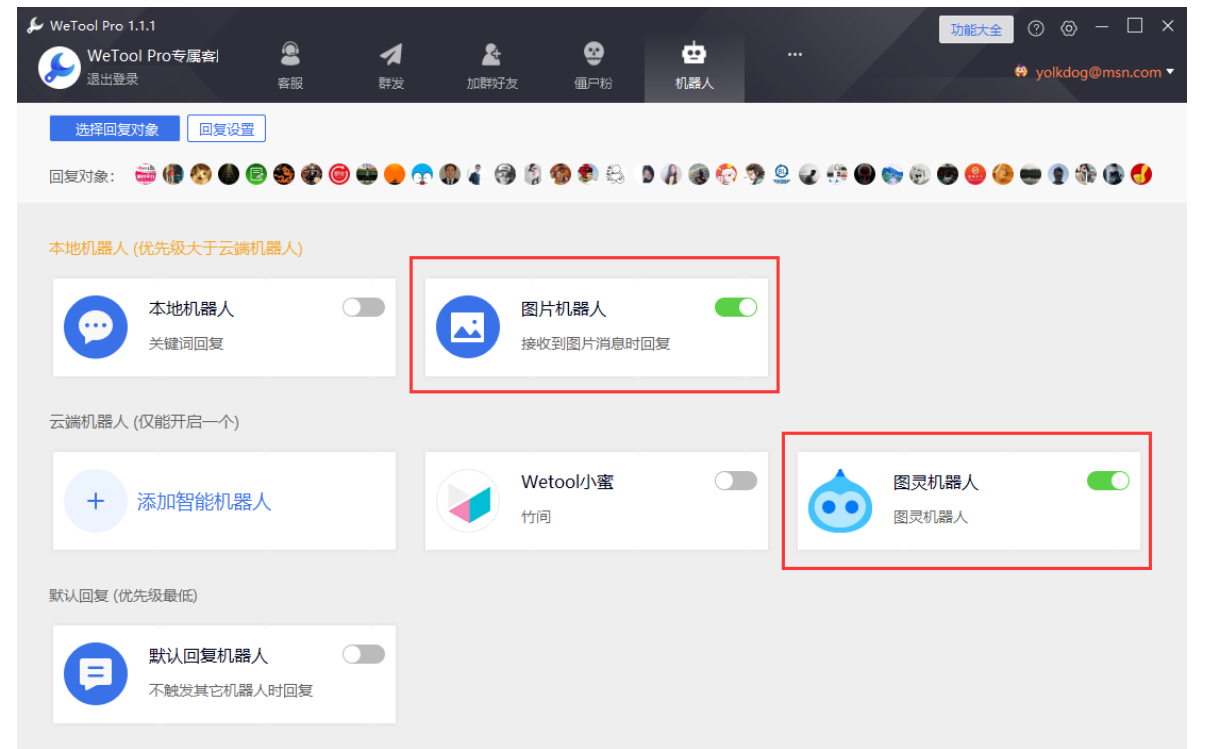Open the 加群好友 tab

coord(492,66)
